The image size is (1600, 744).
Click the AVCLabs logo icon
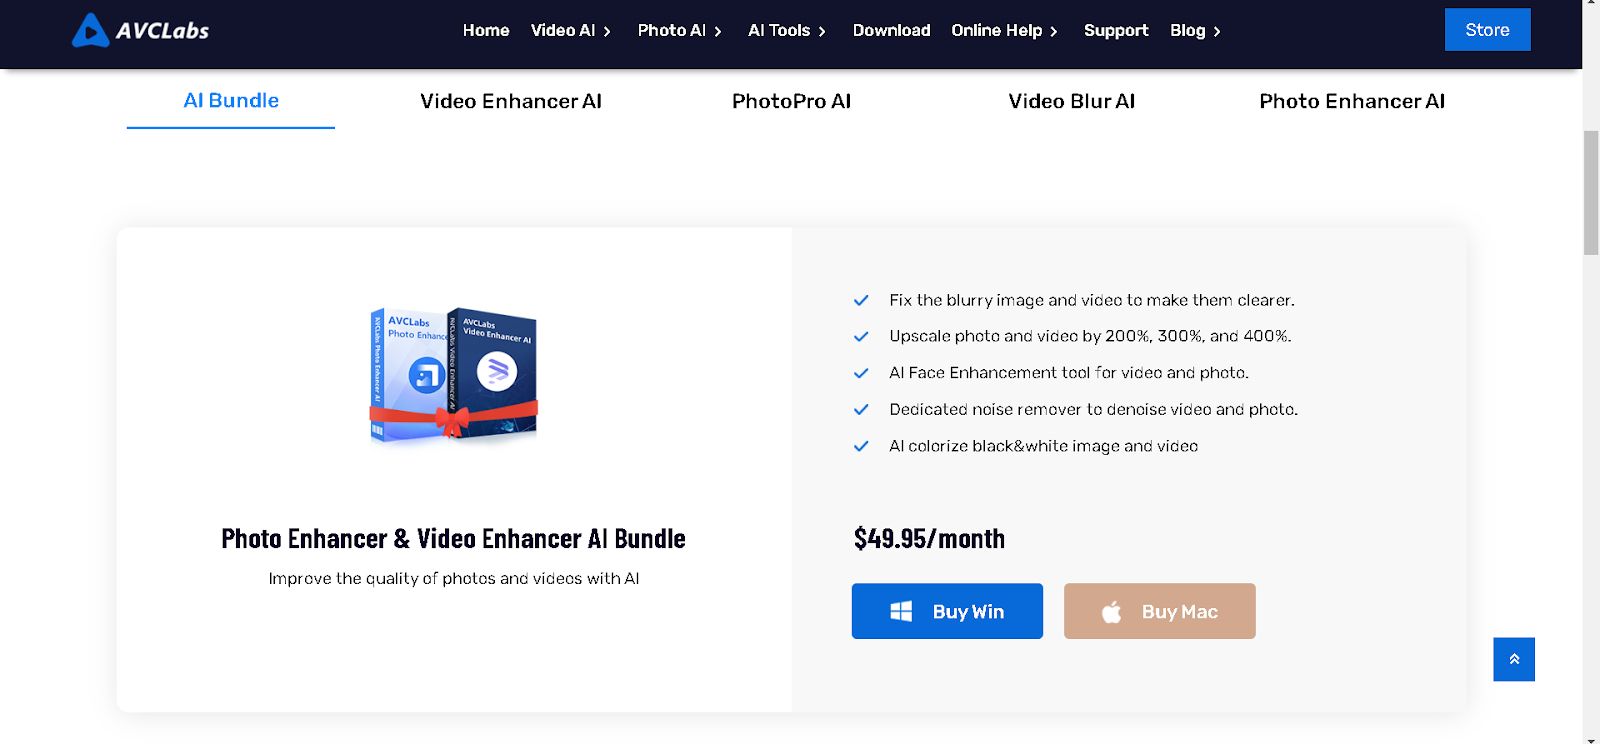coord(90,30)
